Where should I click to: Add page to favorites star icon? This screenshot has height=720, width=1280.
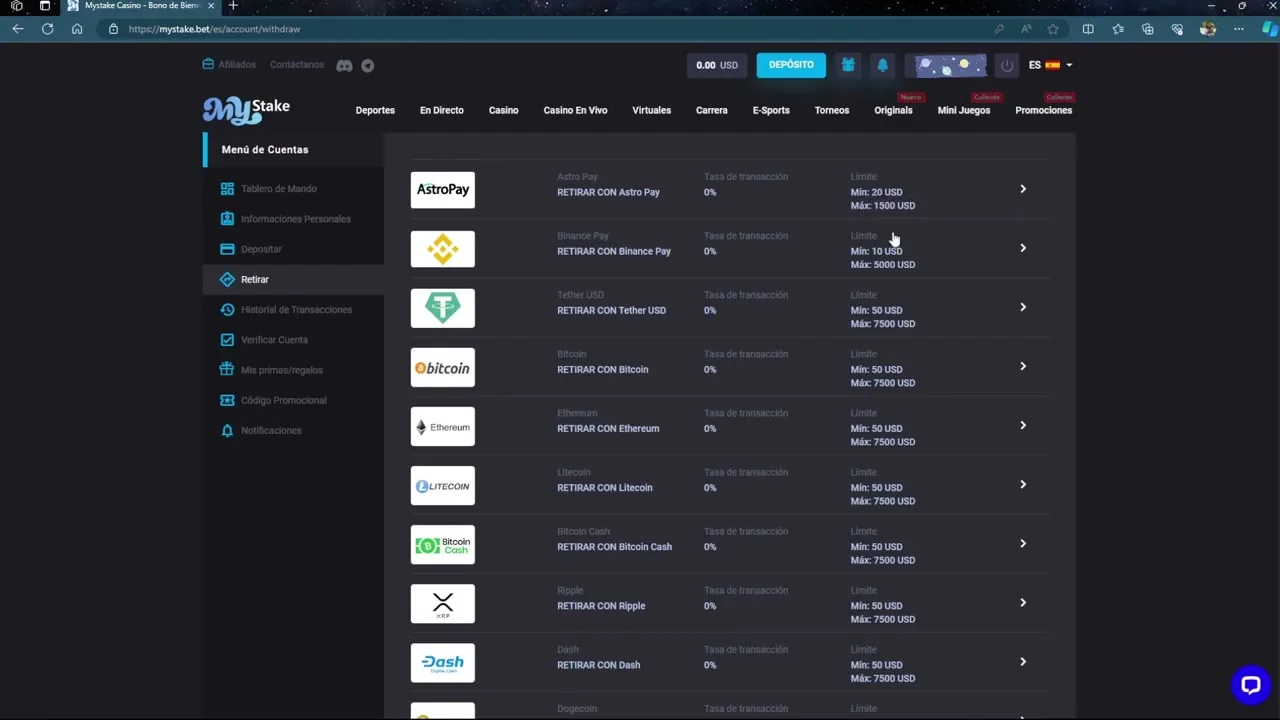click(1053, 29)
